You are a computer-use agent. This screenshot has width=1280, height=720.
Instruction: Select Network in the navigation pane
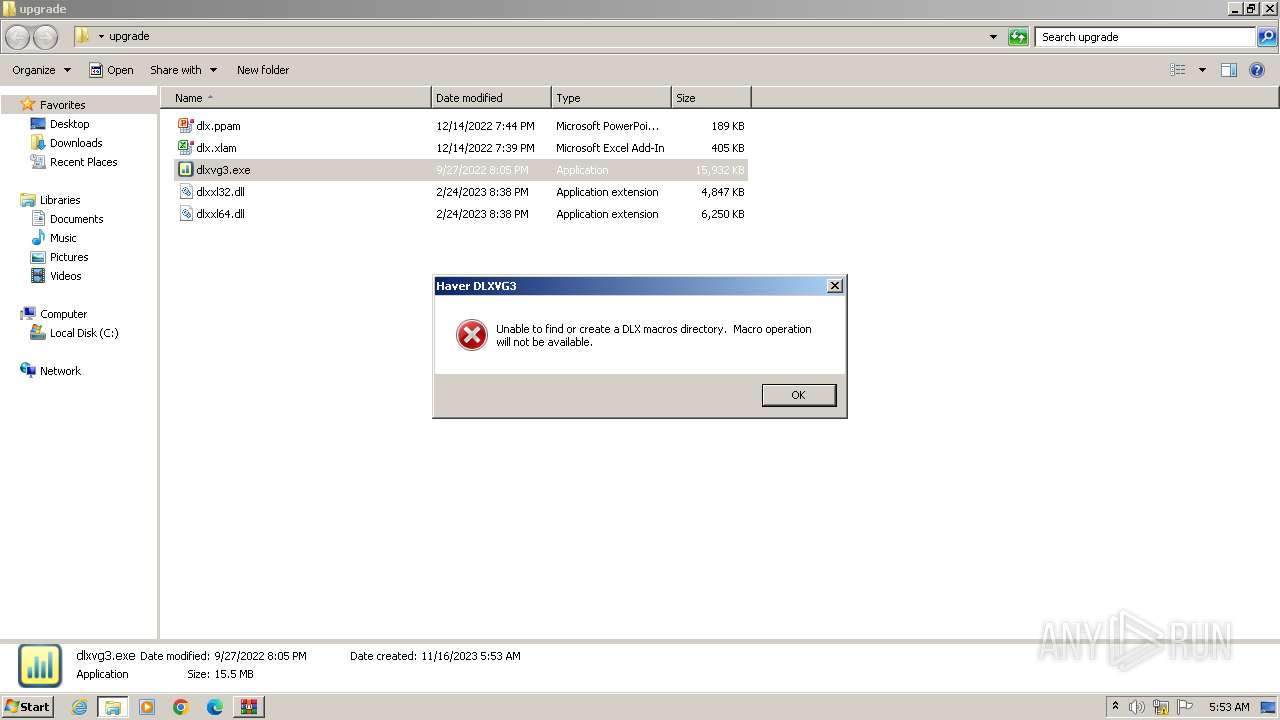pyautogui.click(x=60, y=371)
